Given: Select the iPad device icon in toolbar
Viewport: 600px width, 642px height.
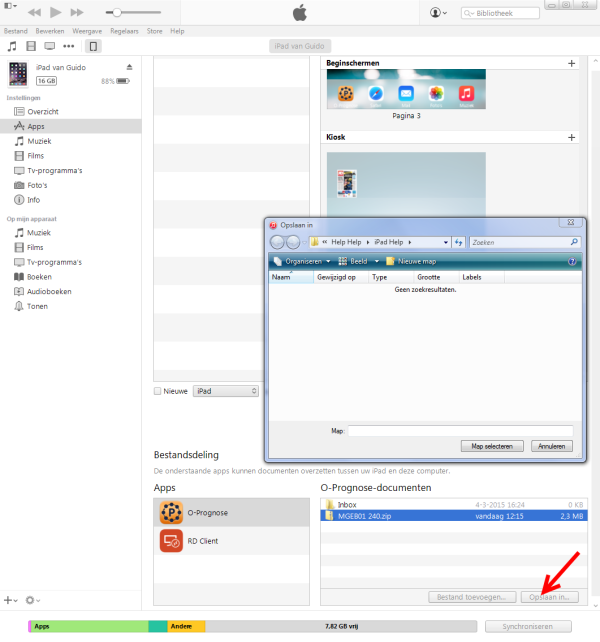Looking at the screenshot, I should click(93, 46).
